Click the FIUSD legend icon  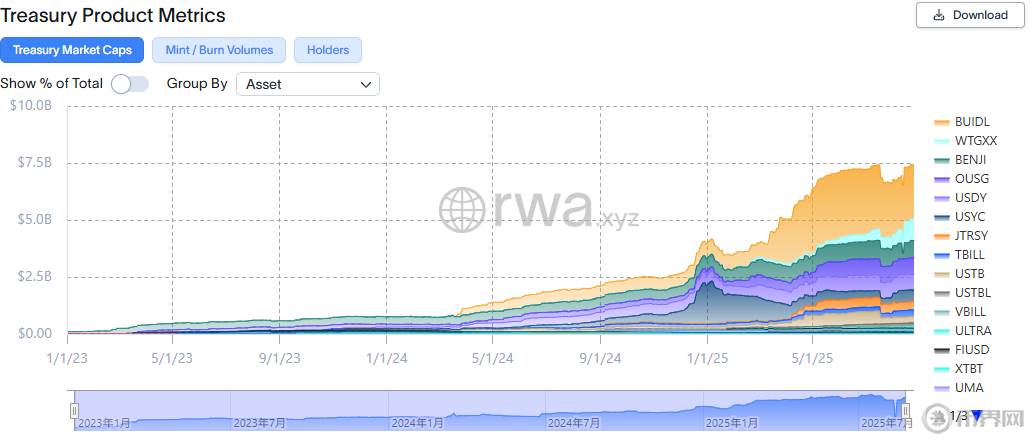[942, 350]
